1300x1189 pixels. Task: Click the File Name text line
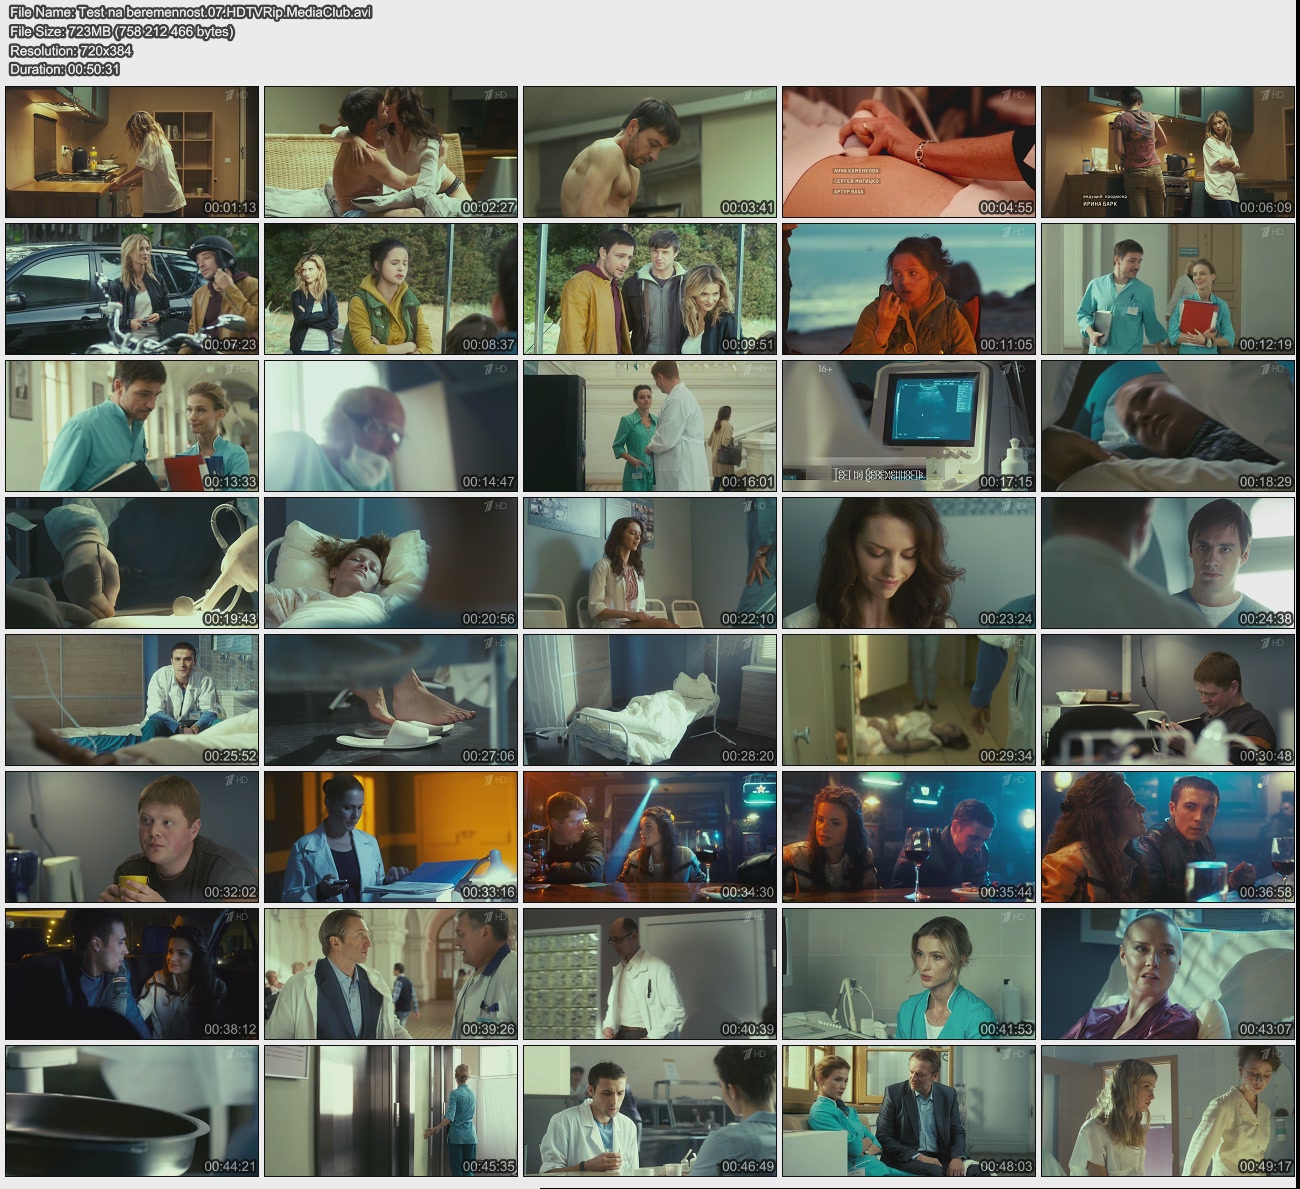190,13
